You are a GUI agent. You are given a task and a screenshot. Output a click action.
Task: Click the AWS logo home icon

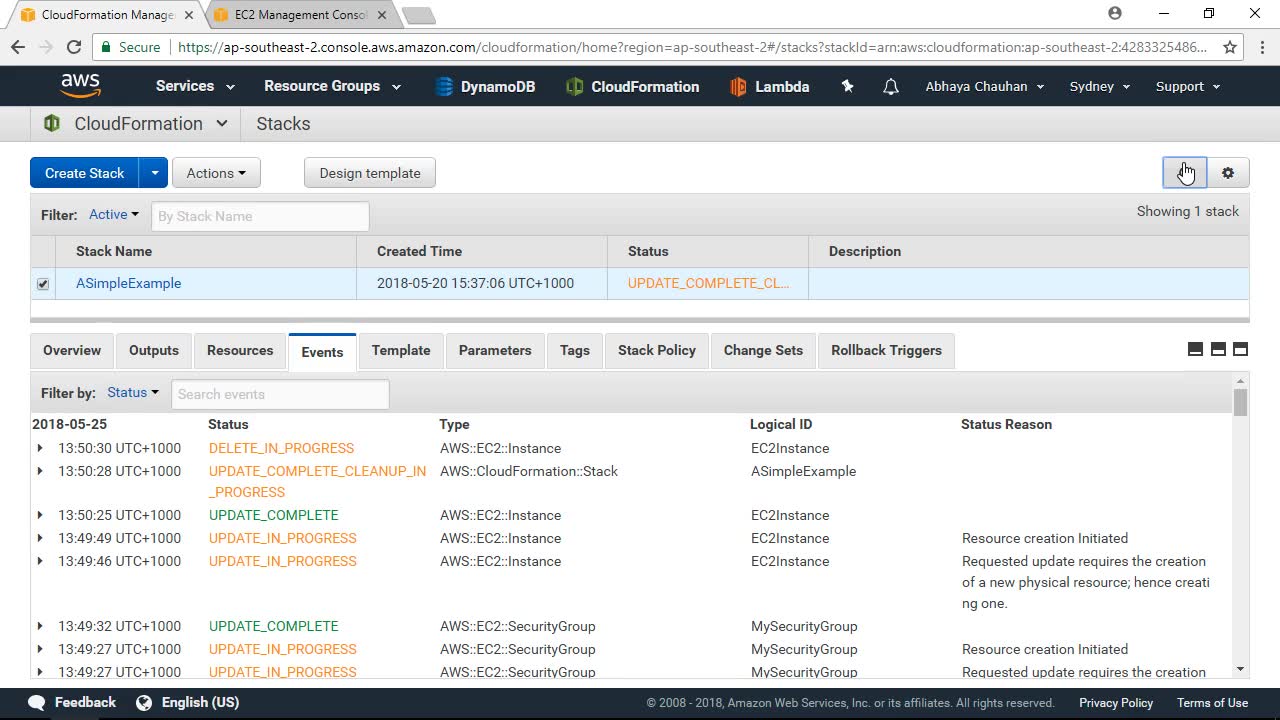point(80,86)
